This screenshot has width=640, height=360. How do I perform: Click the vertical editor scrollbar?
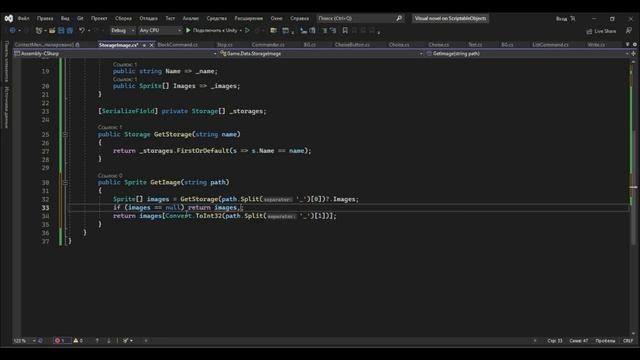pos(633,197)
